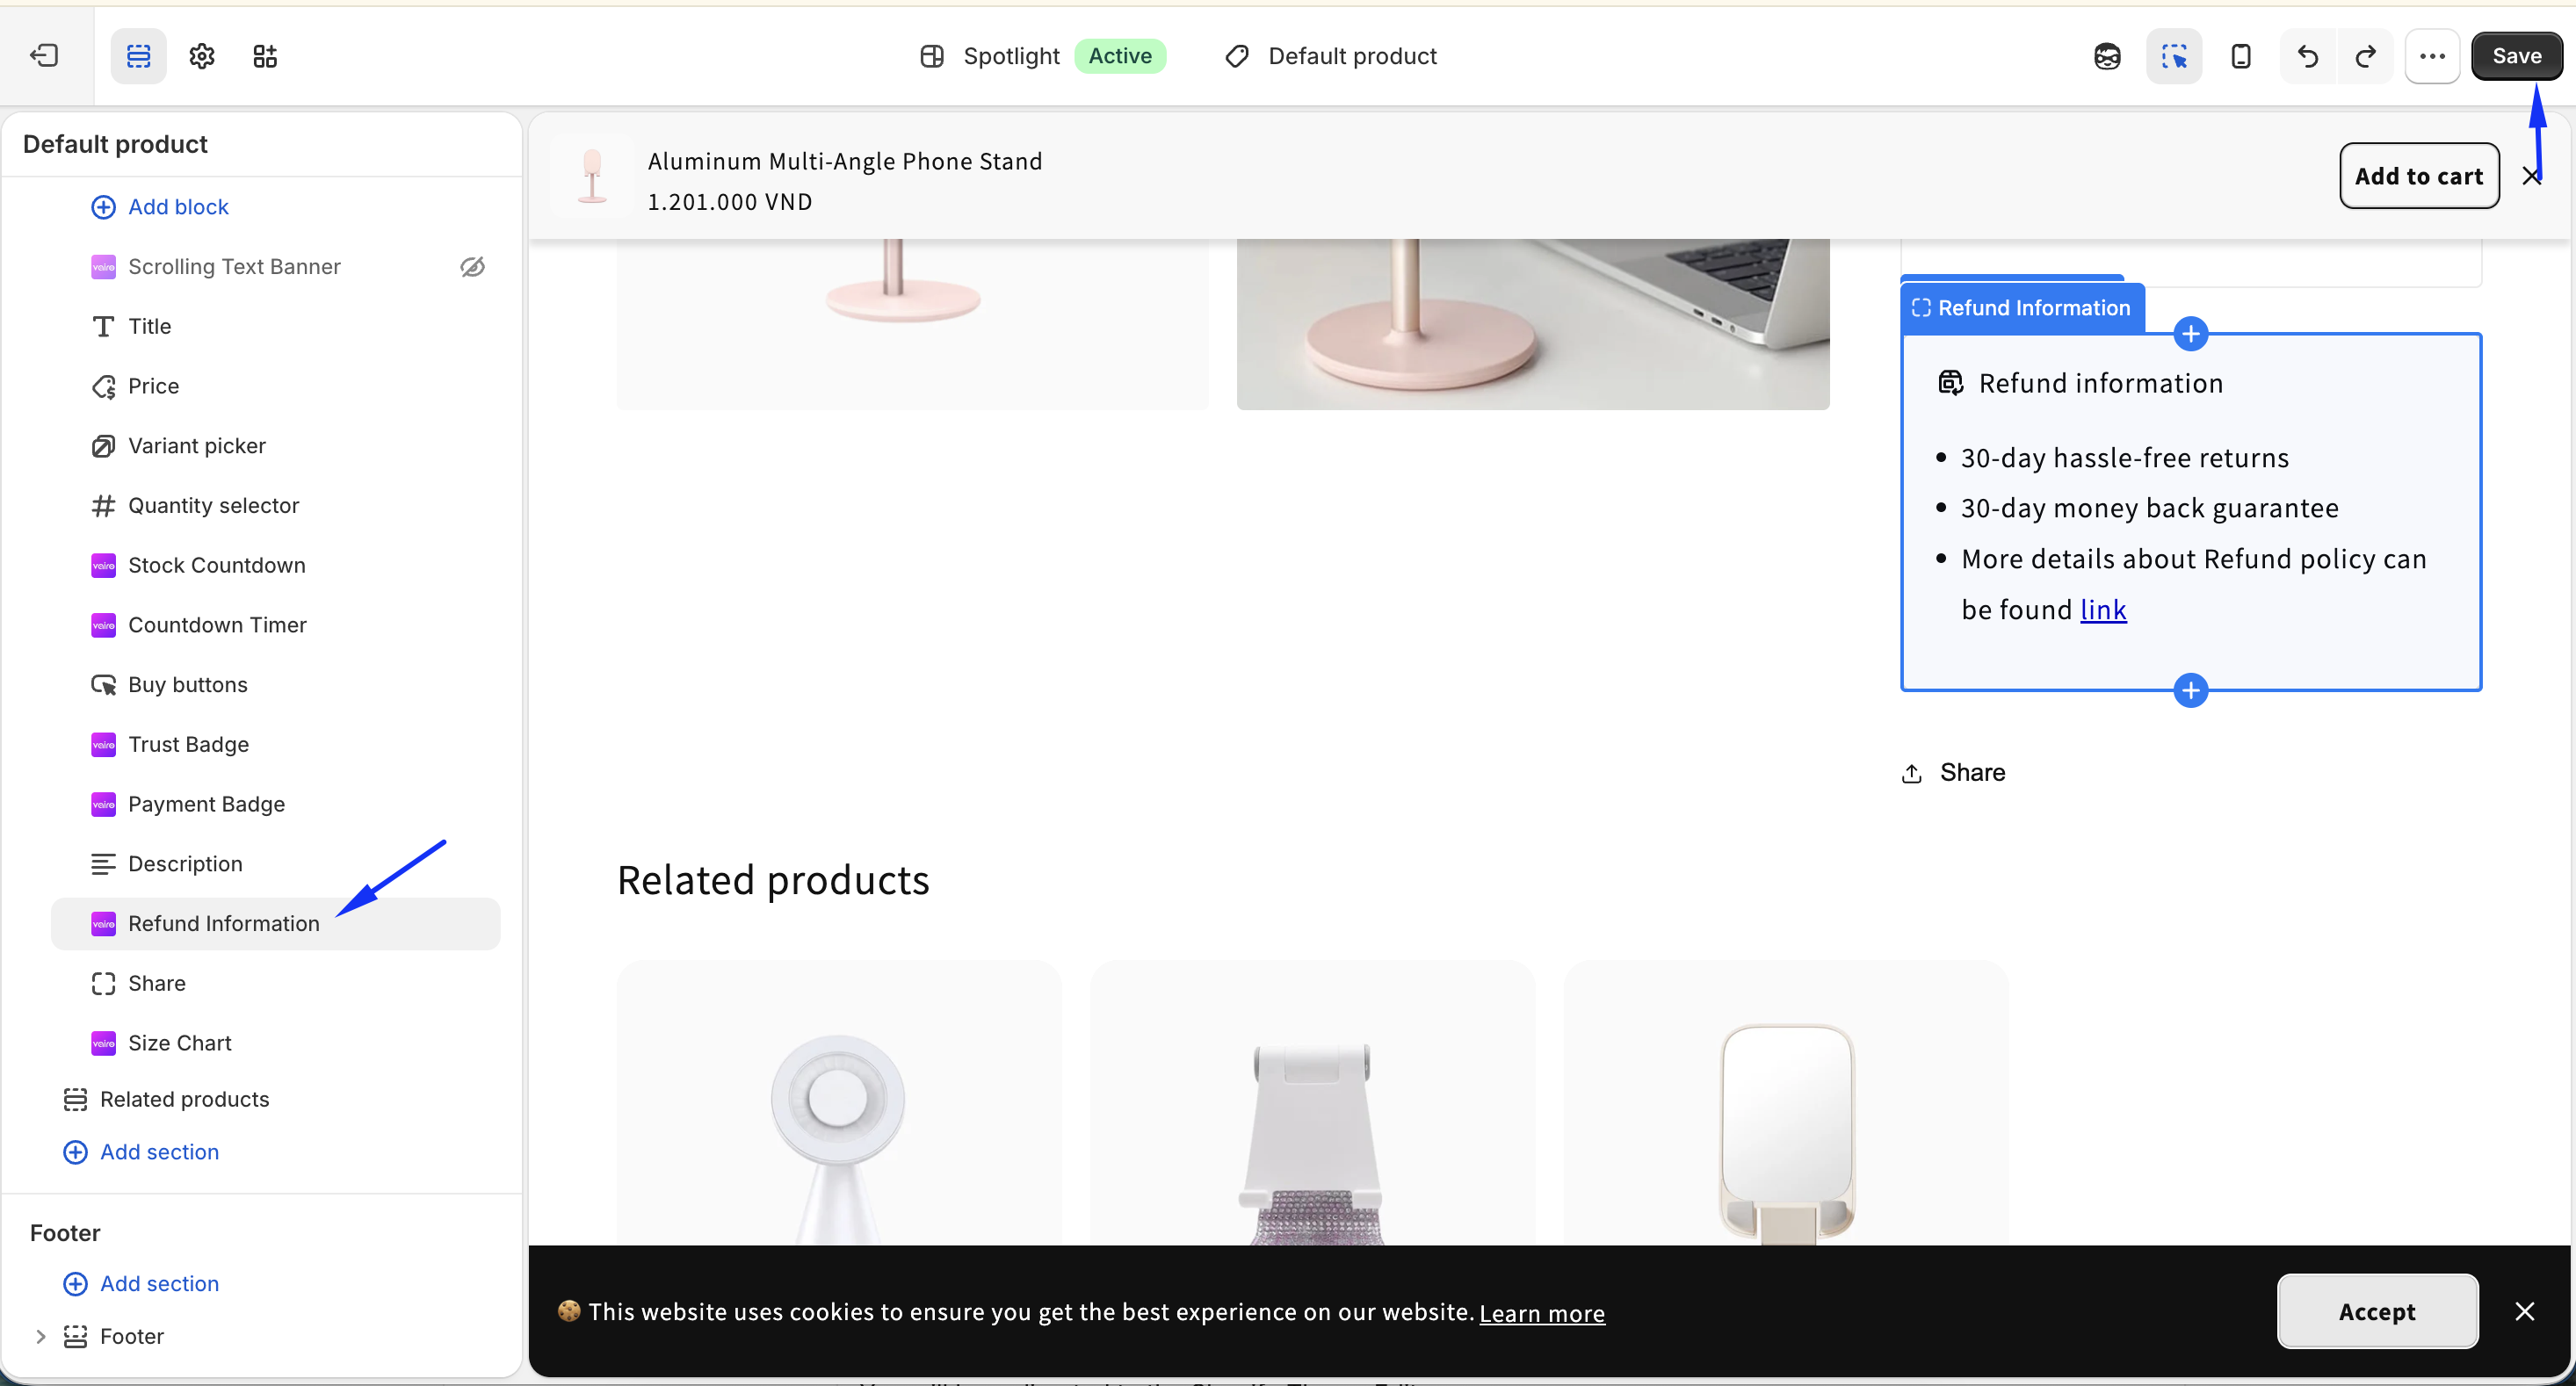This screenshot has height=1386, width=2576.
Task: Open theme settings gear icon
Action: (202, 56)
